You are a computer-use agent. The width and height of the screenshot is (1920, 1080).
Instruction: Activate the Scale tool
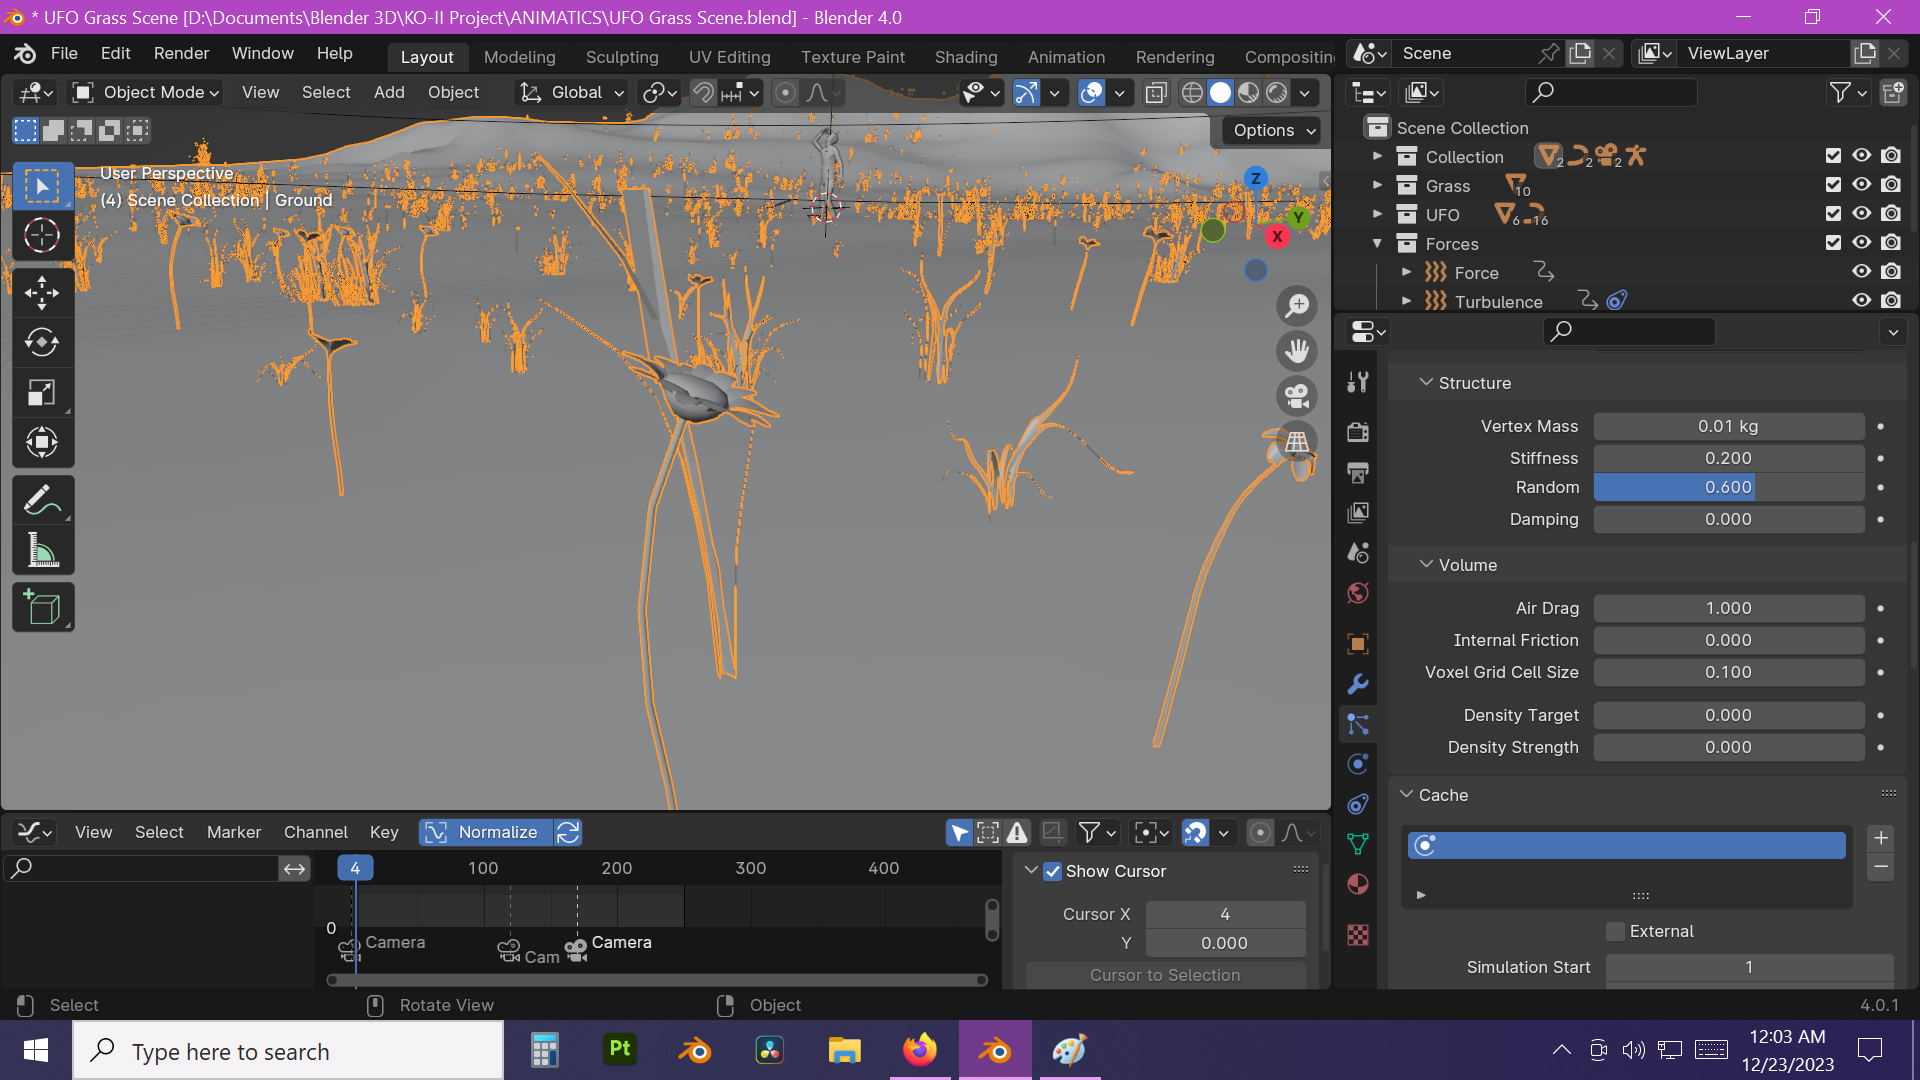[x=42, y=393]
